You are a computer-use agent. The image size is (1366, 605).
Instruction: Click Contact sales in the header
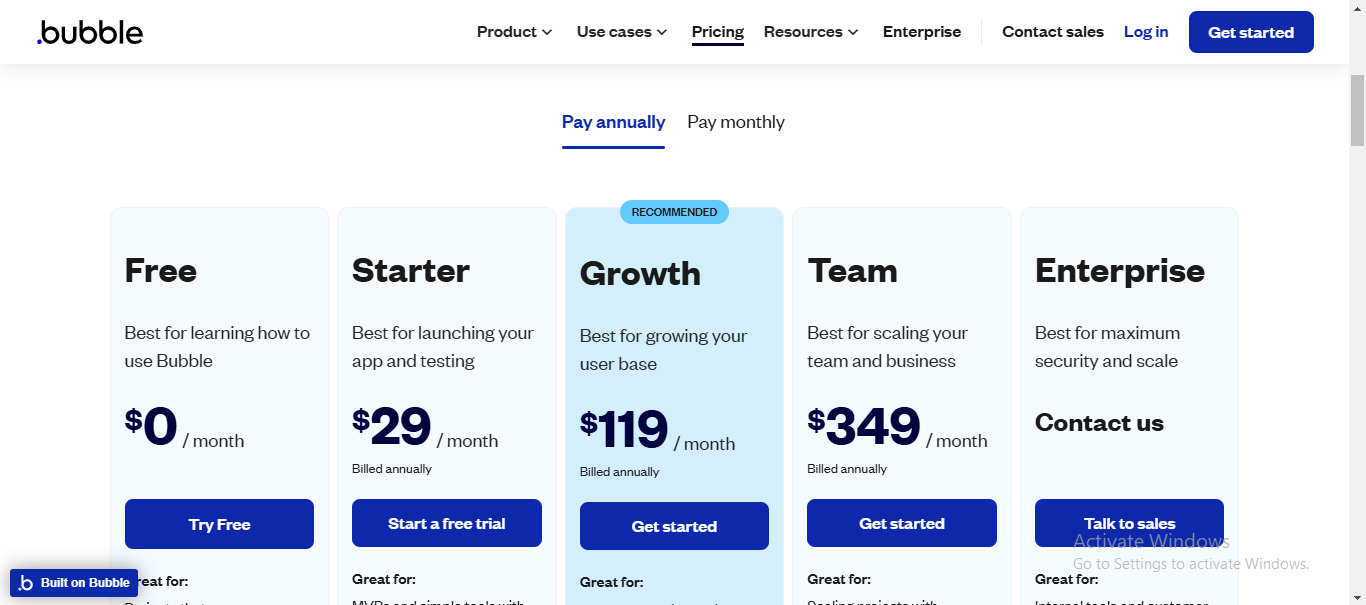click(x=1052, y=32)
